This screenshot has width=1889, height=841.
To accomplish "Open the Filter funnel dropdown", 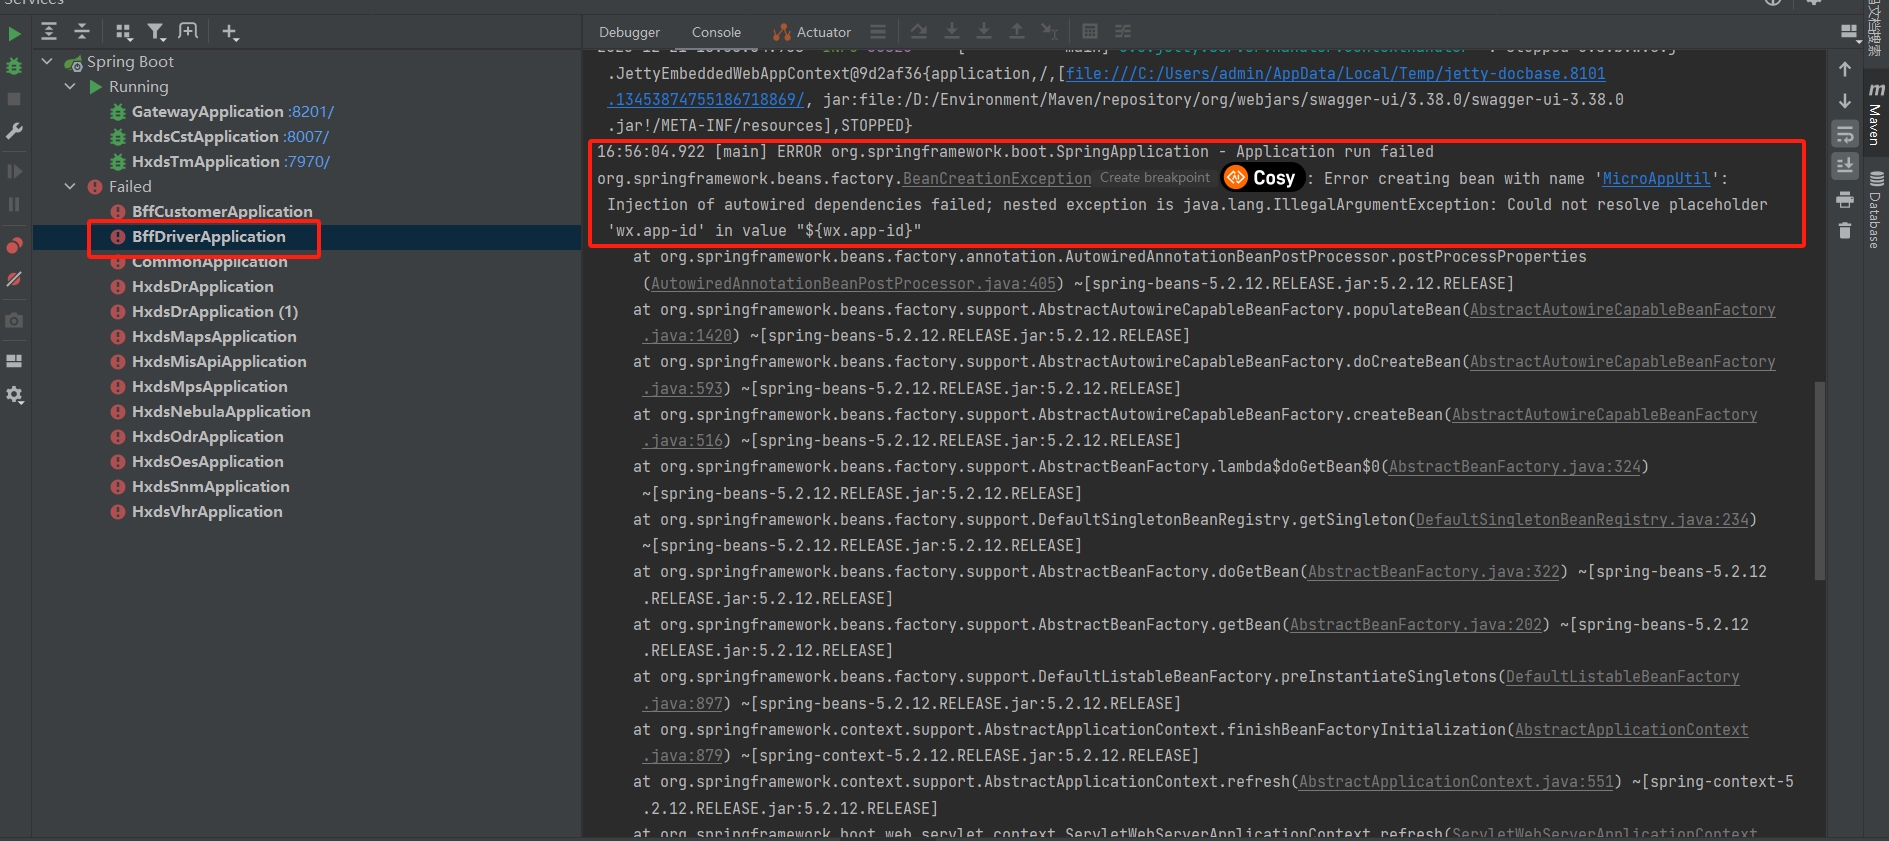I will click(x=157, y=32).
